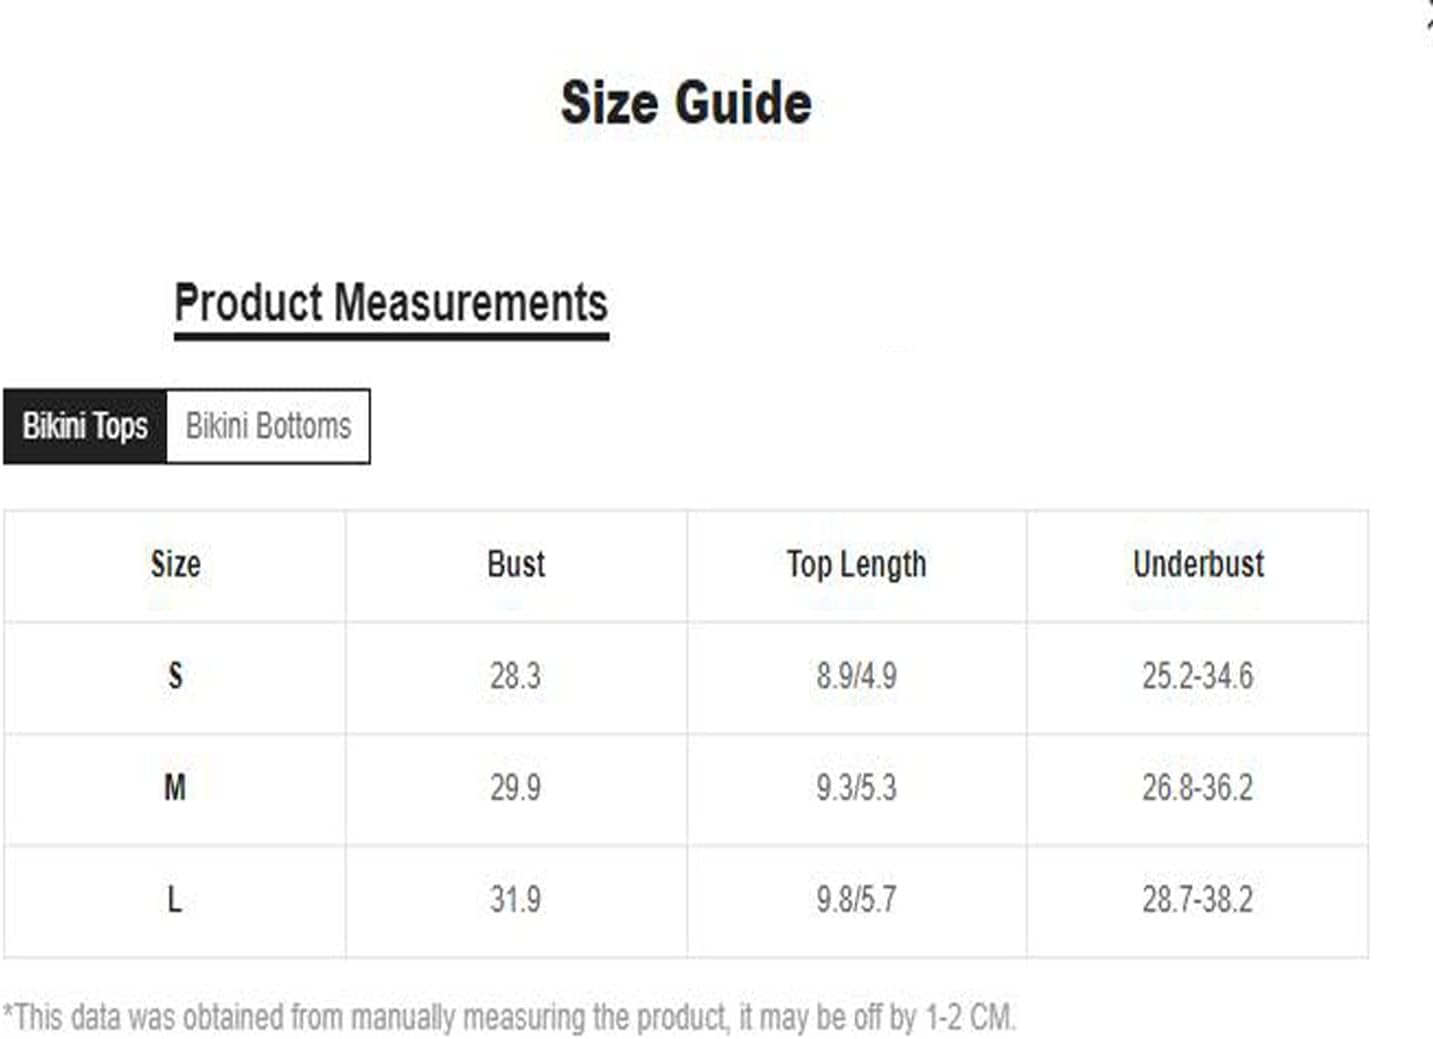The width and height of the screenshot is (1433, 1039).
Task: Click the top length value 9.3/5.3
Action: [856, 788]
